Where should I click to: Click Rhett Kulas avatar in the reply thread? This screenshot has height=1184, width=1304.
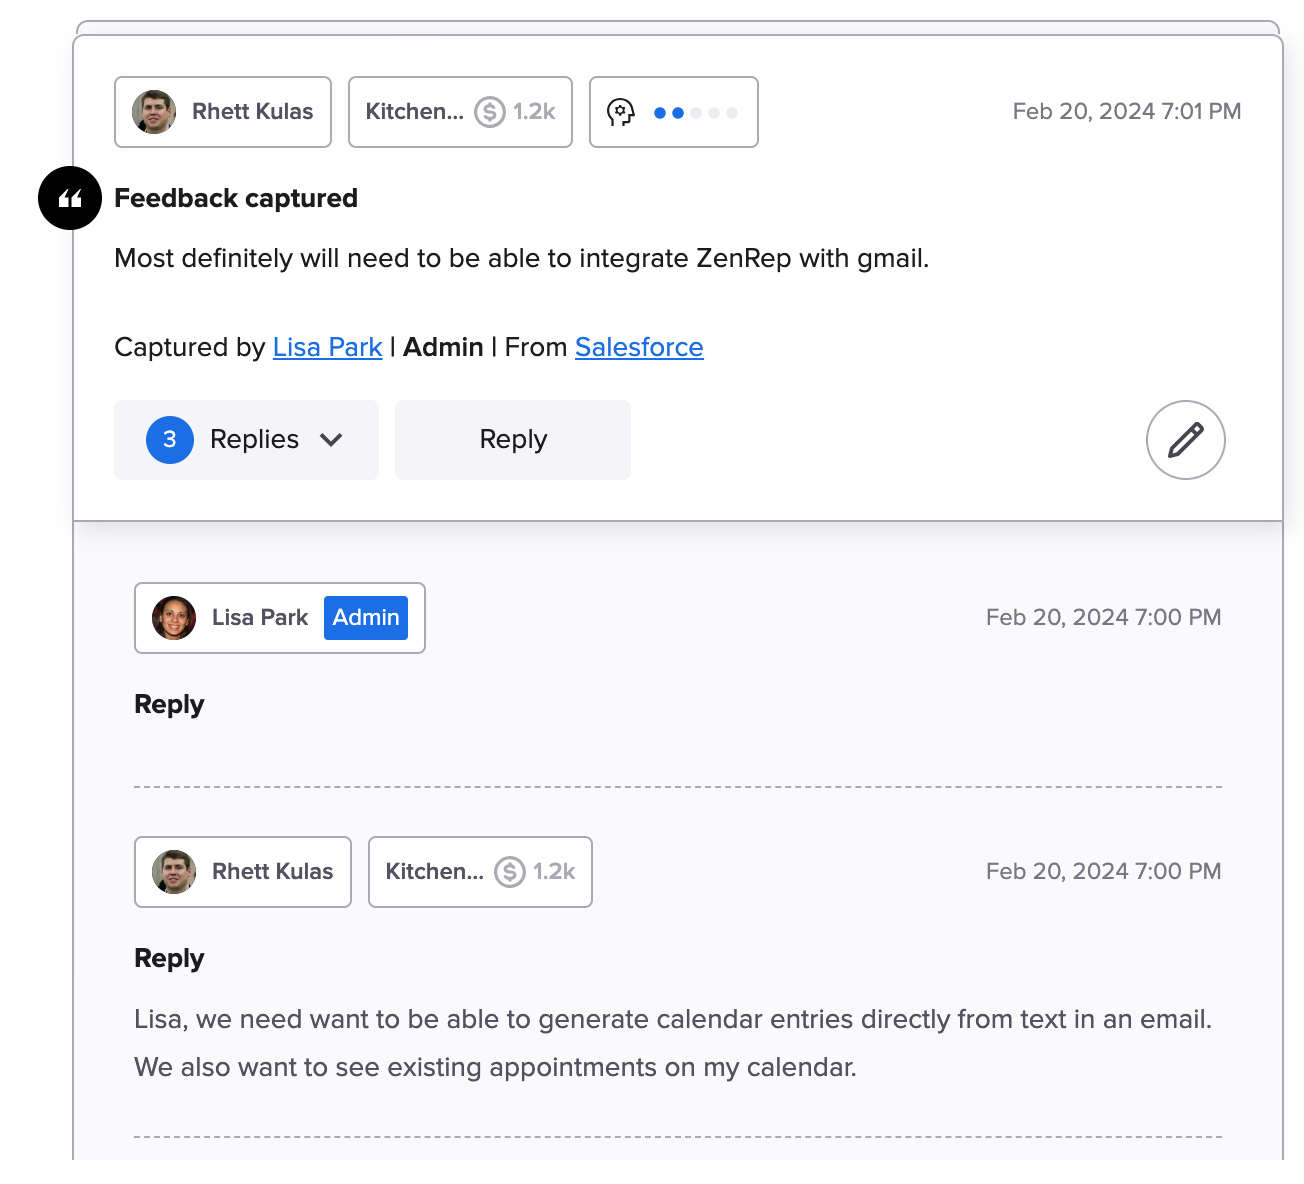(x=174, y=872)
